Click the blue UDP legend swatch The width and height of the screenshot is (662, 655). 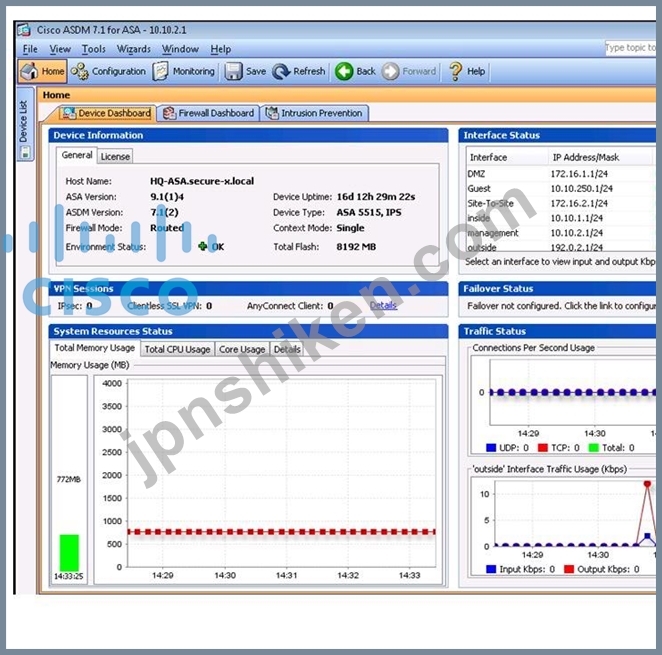[491, 447]
